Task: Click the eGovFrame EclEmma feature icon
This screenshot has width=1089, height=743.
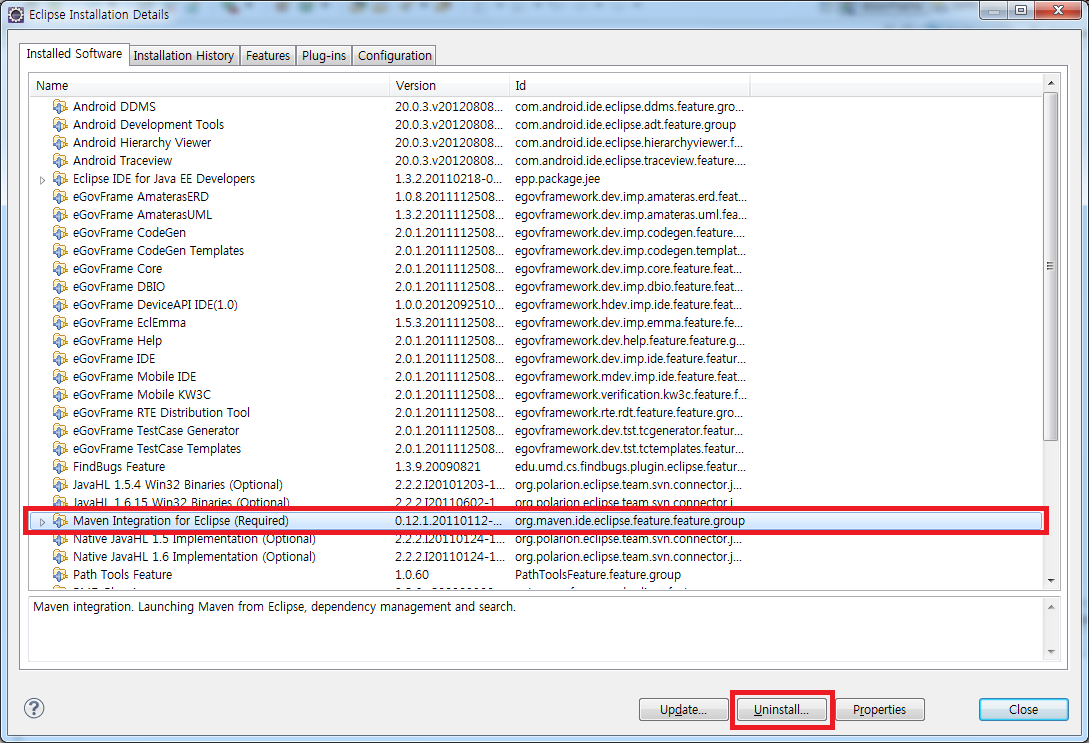Action: point(60,323)
